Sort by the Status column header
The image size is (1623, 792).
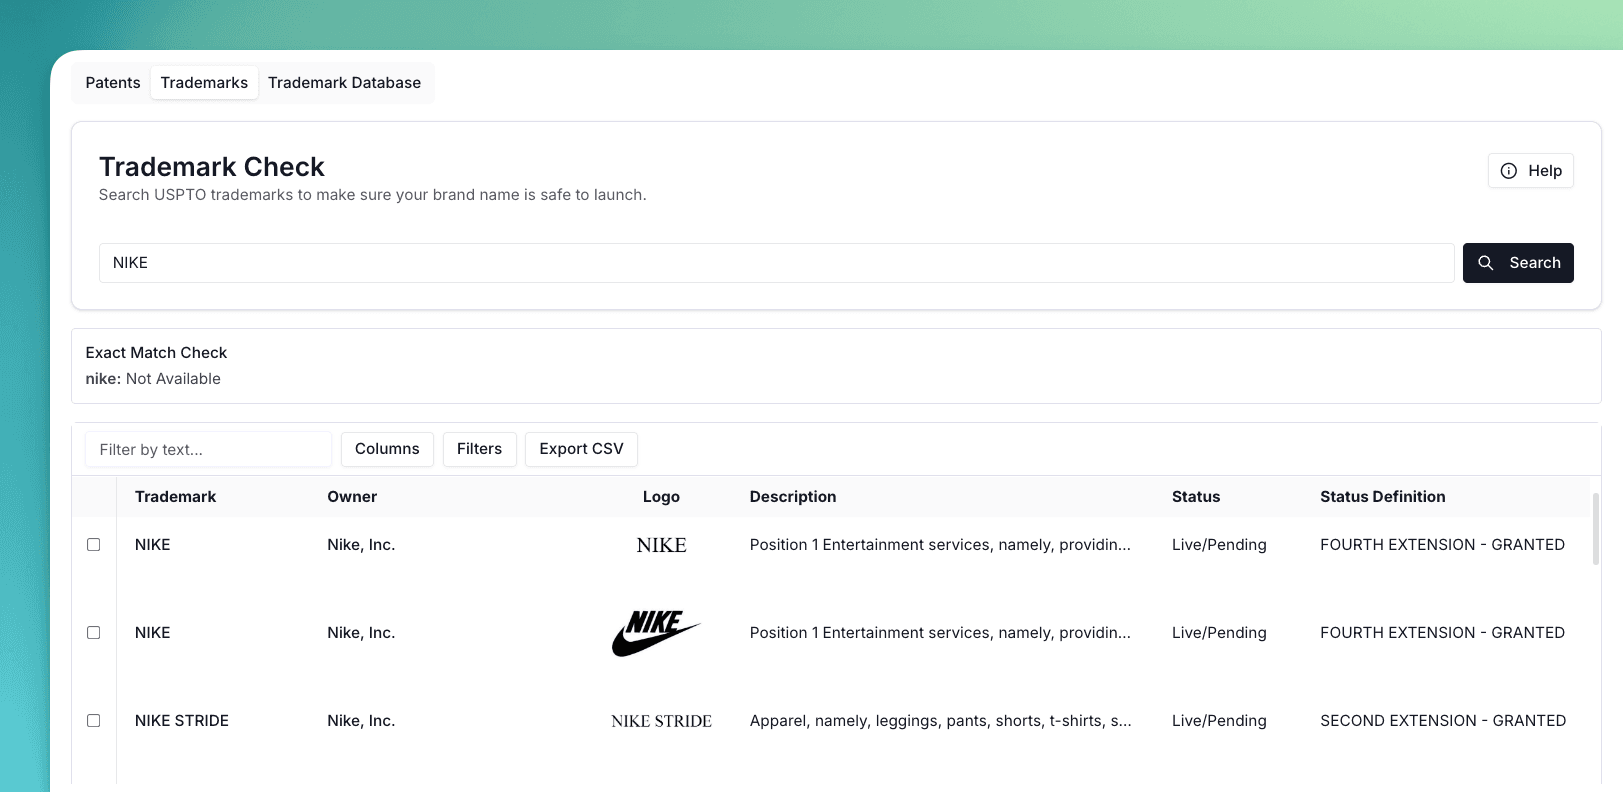(x=1195, y=497)
